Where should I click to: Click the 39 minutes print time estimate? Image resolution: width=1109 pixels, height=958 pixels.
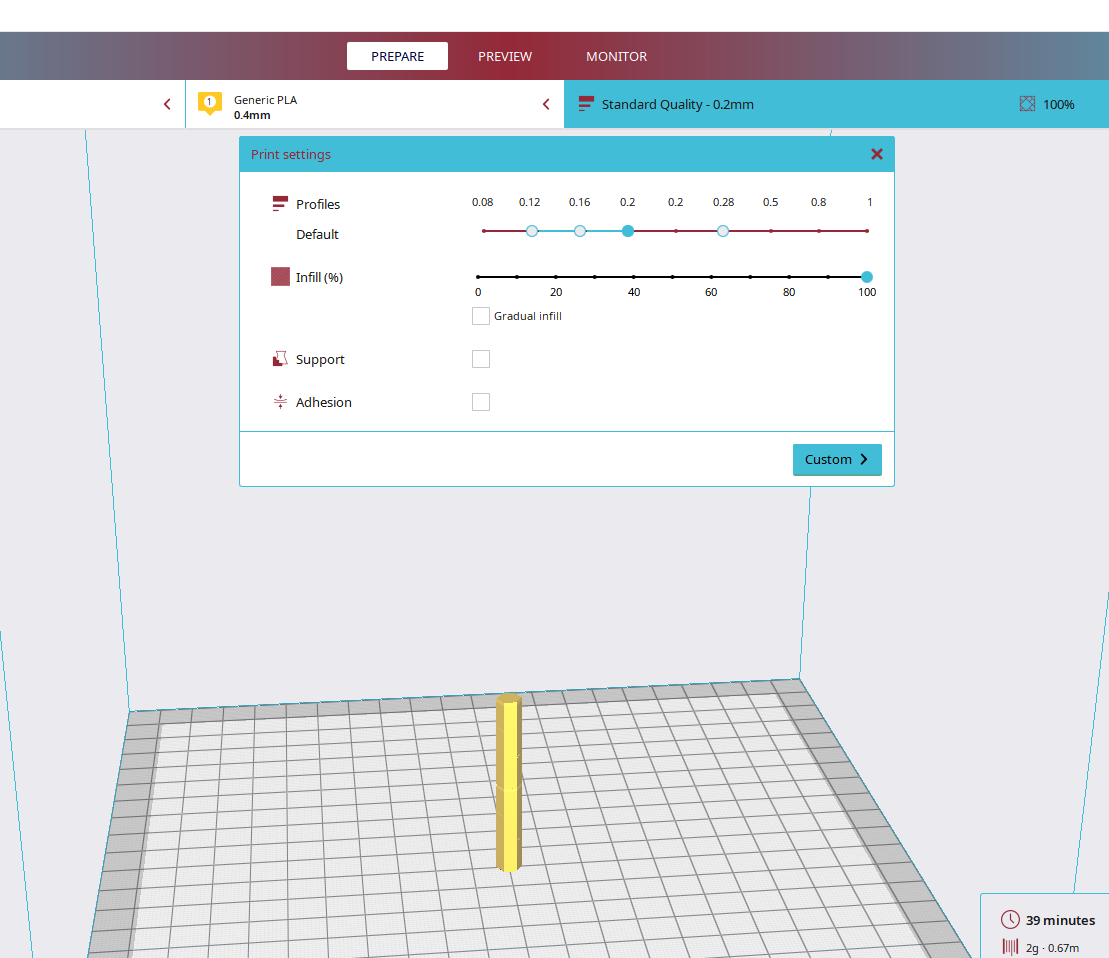(x=1060, y=920)
